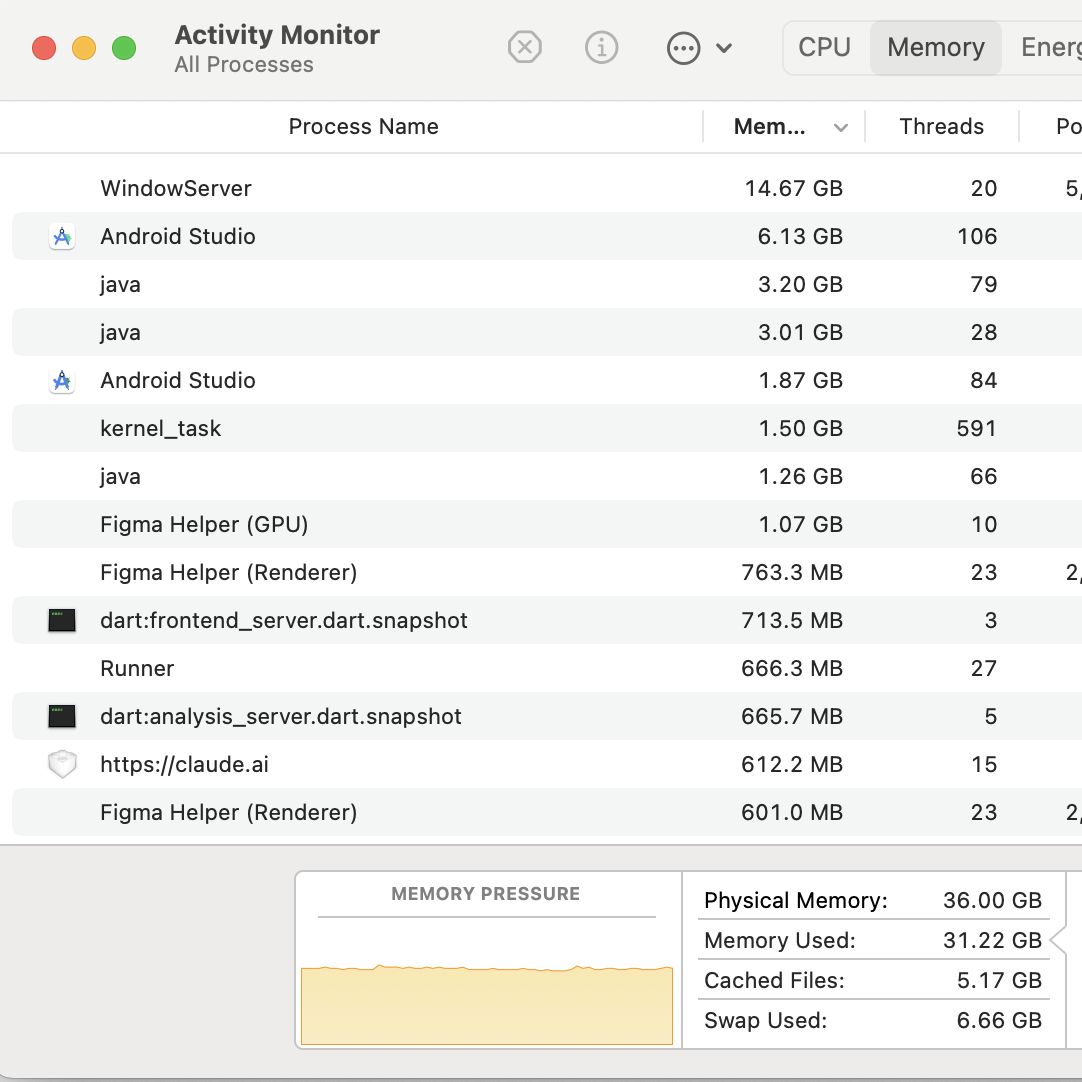
Task: Click the Stop process octagon icon
Action: (x=524, y=47)
